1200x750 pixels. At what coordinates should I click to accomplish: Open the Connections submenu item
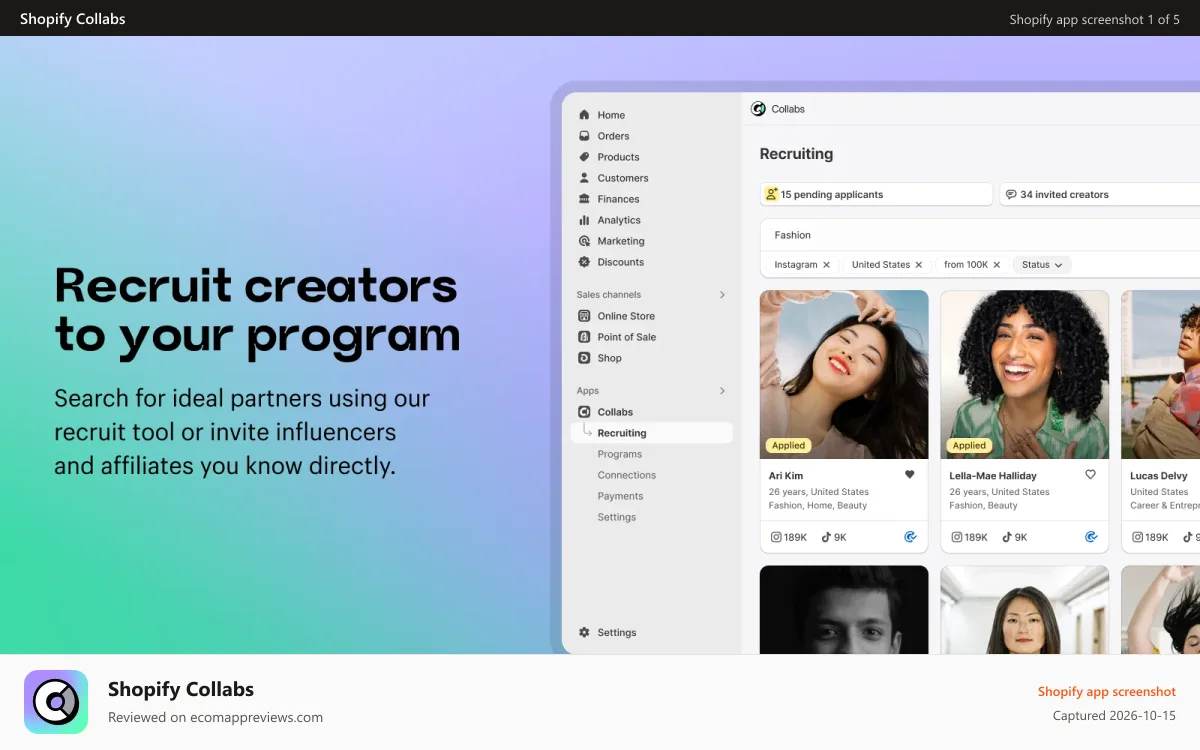pos(627,475)
